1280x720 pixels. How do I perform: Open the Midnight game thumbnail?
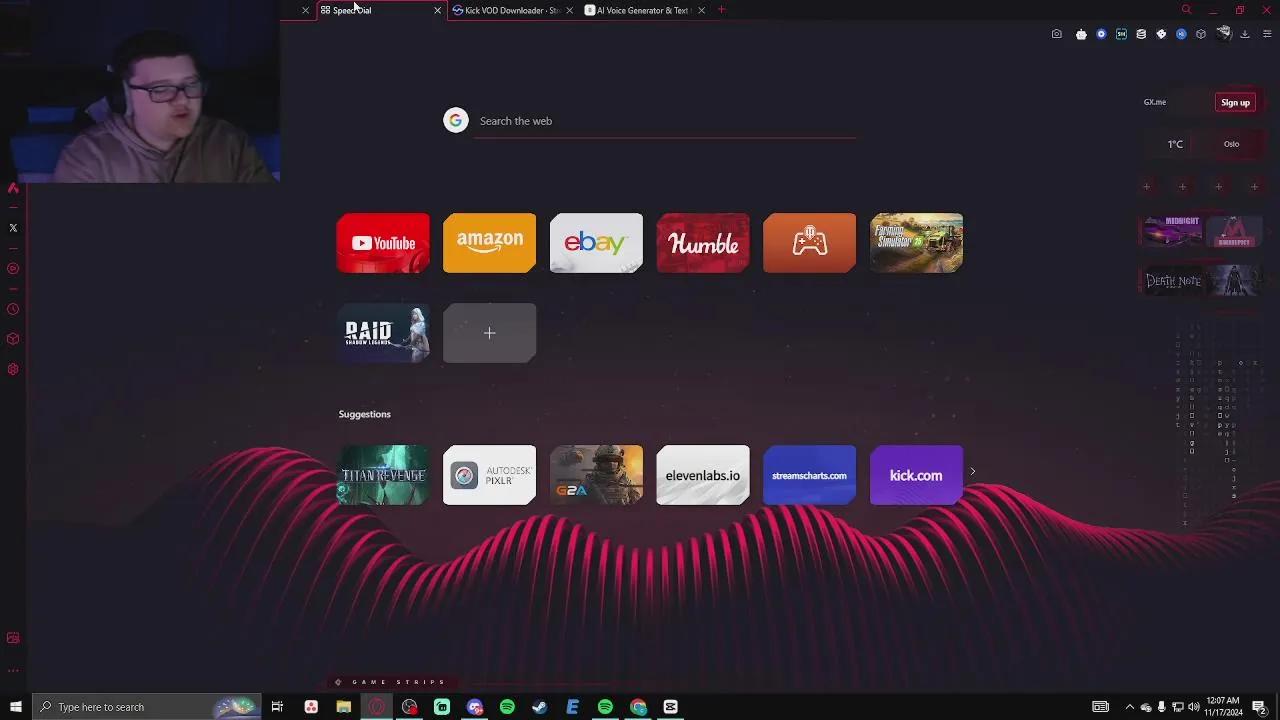pyautogui.click(x=1172, y=232)
